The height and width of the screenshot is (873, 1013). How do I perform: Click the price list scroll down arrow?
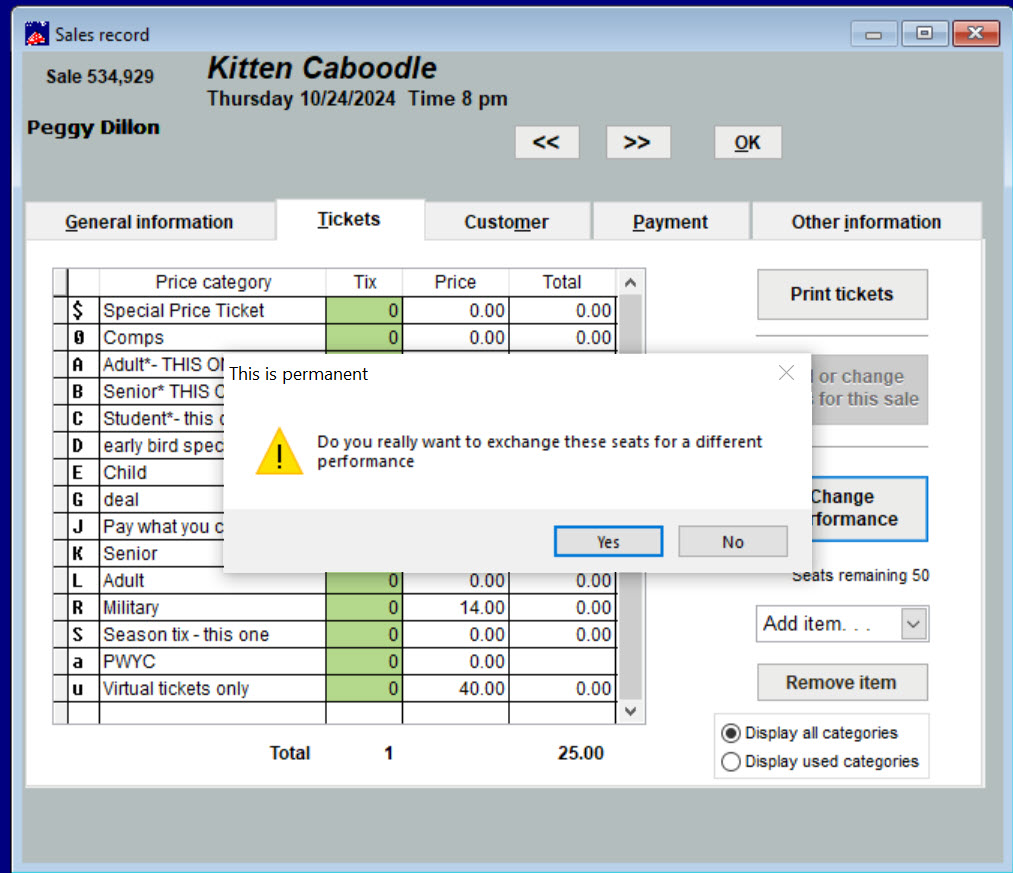point(631,711)
